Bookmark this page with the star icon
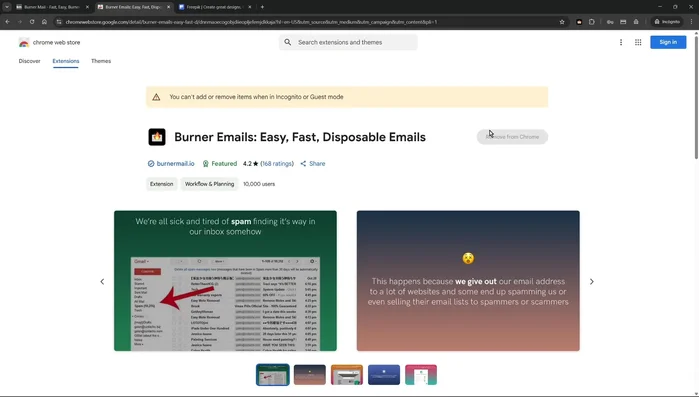This screenshot has height=397, width=699. click(562, 22)
